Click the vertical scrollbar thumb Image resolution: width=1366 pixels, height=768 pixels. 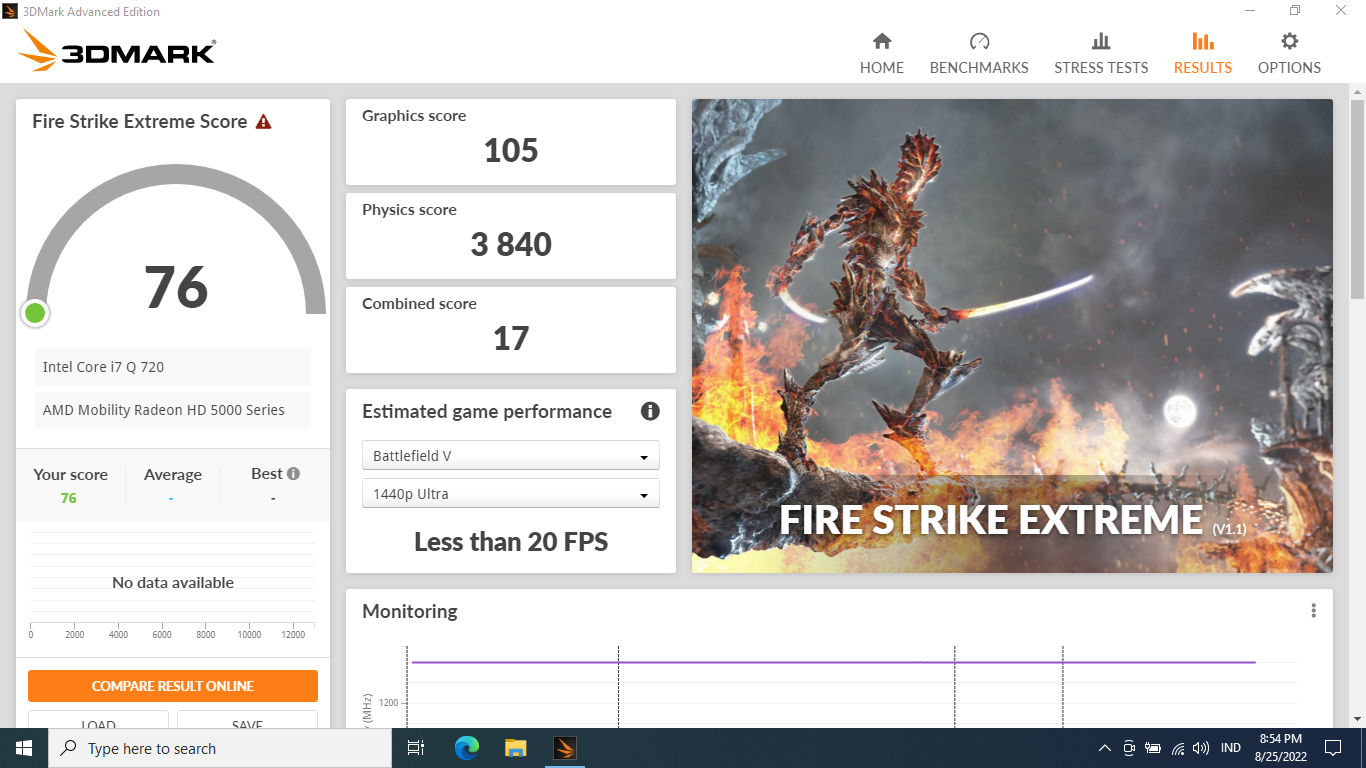tap(1357, 198)
